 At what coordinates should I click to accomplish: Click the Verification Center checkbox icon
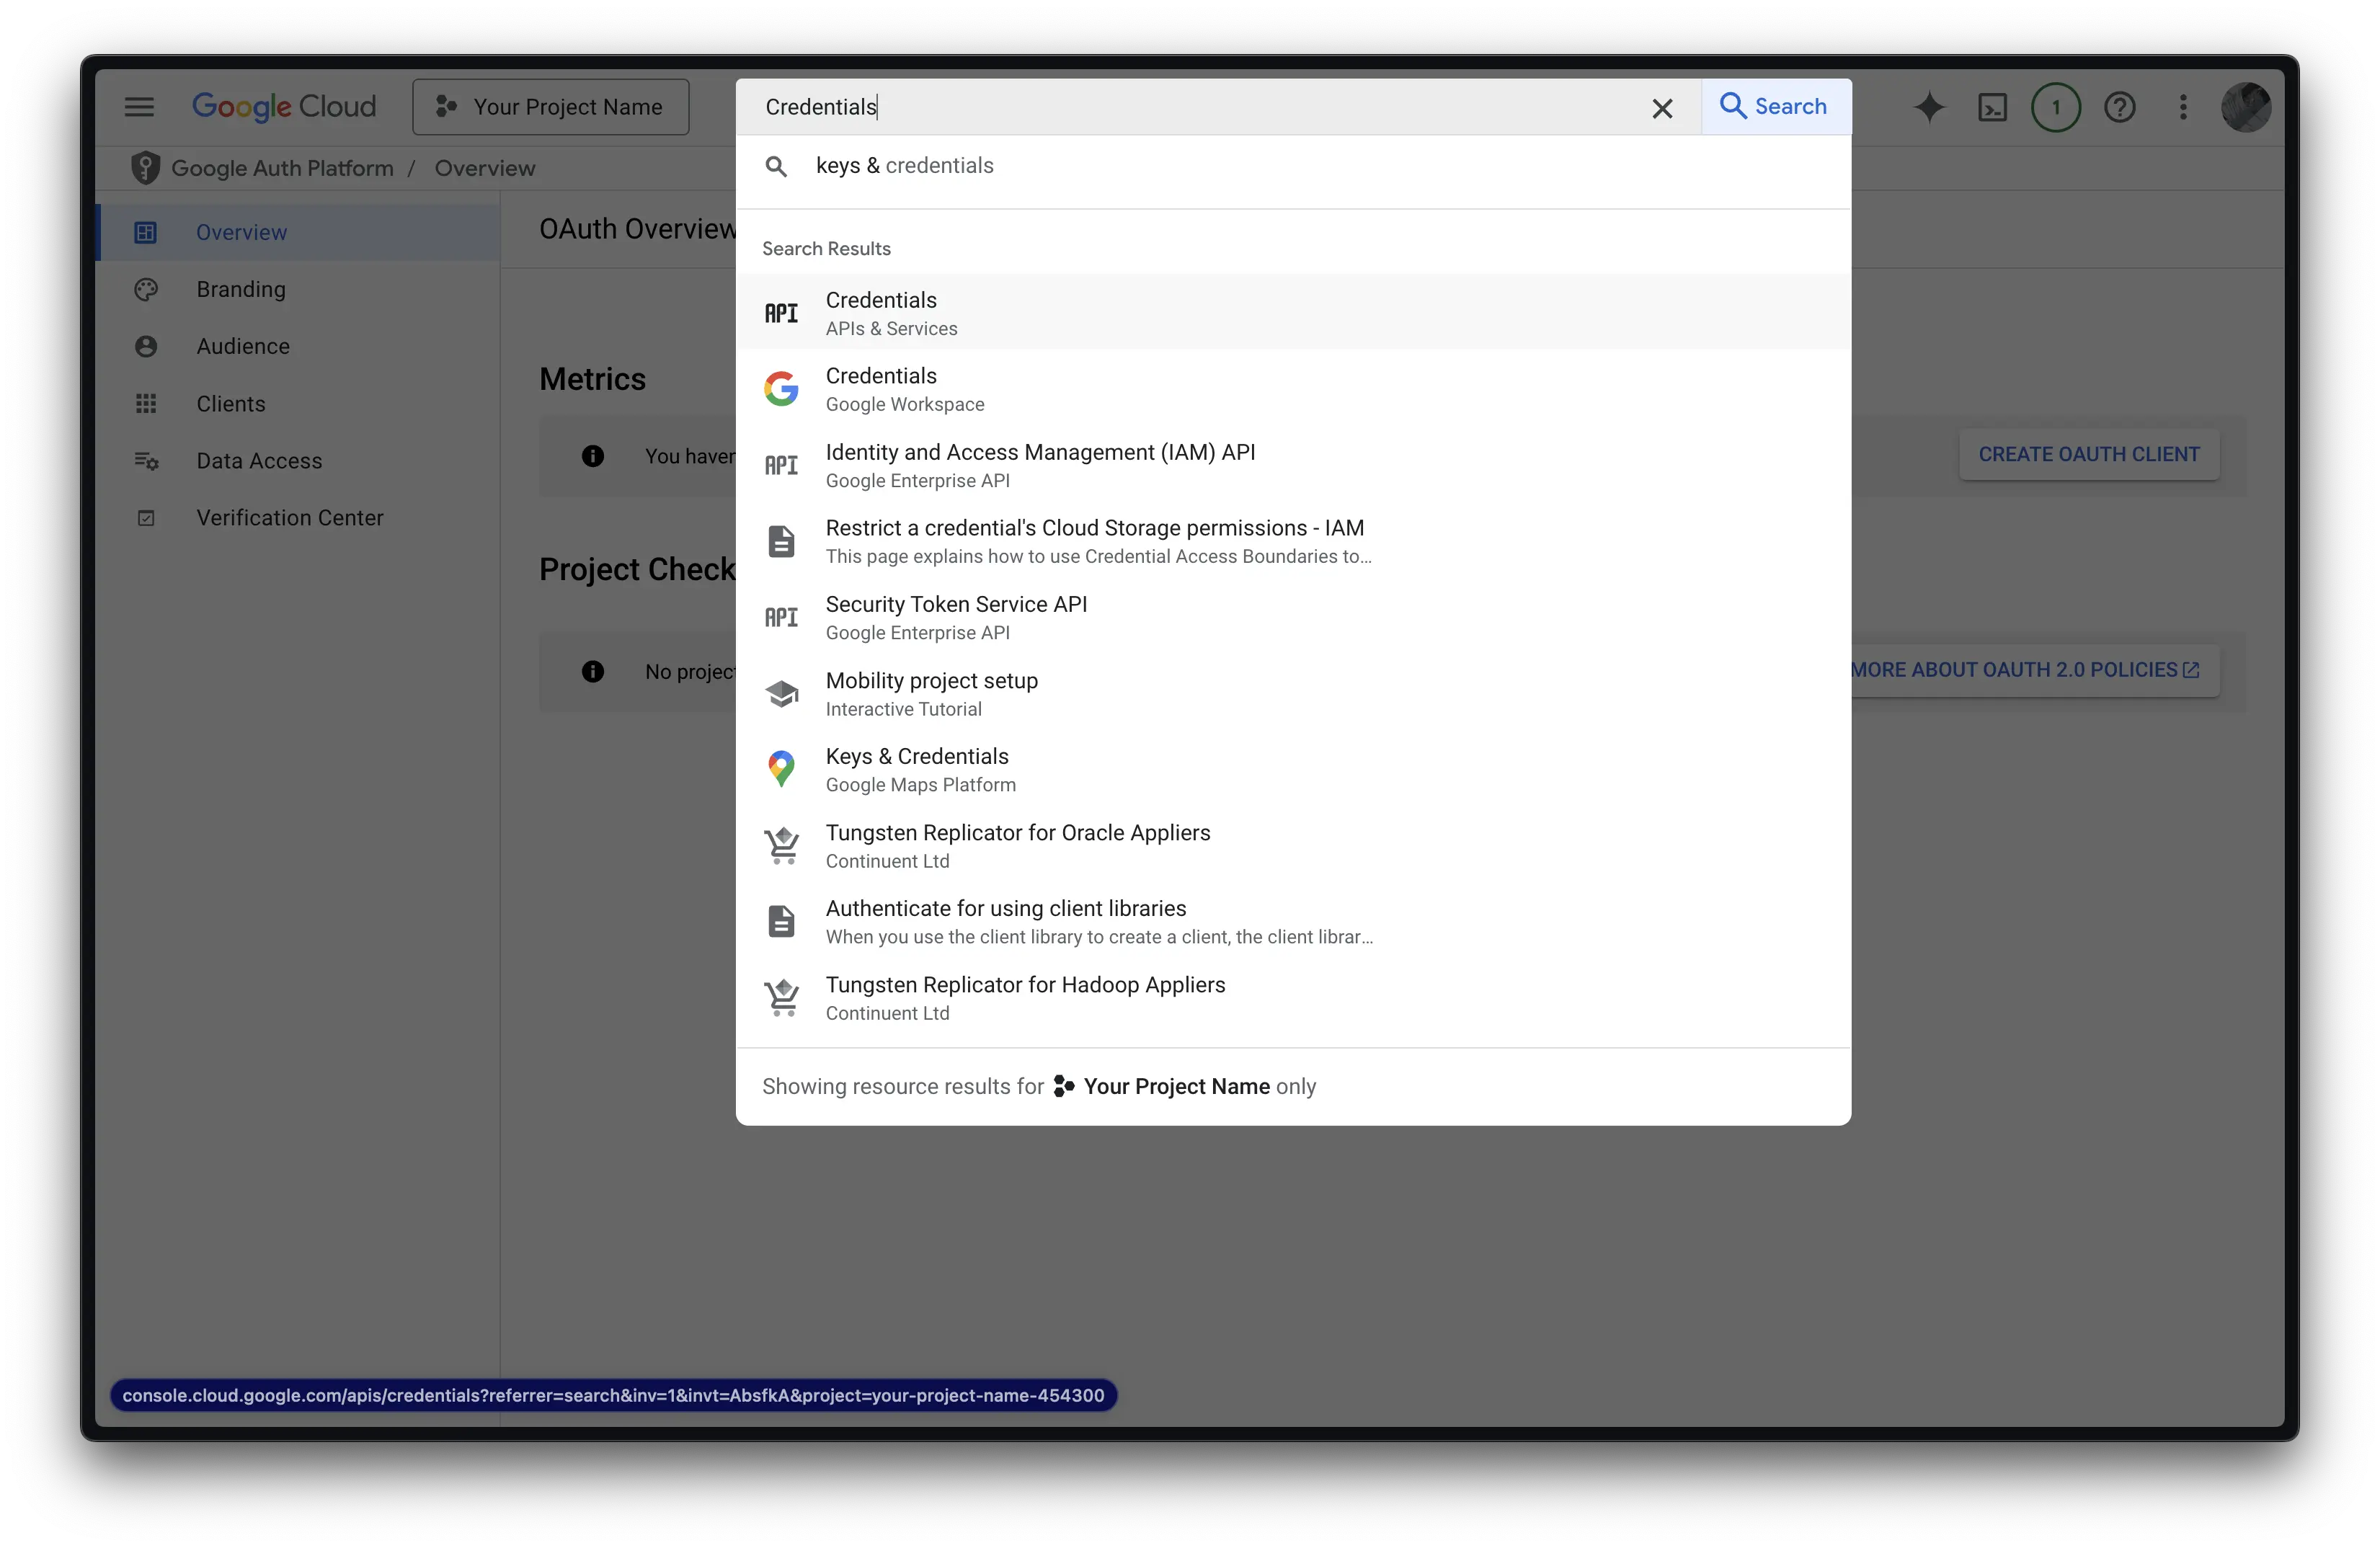pyautogui.click(x=146, y=517)
